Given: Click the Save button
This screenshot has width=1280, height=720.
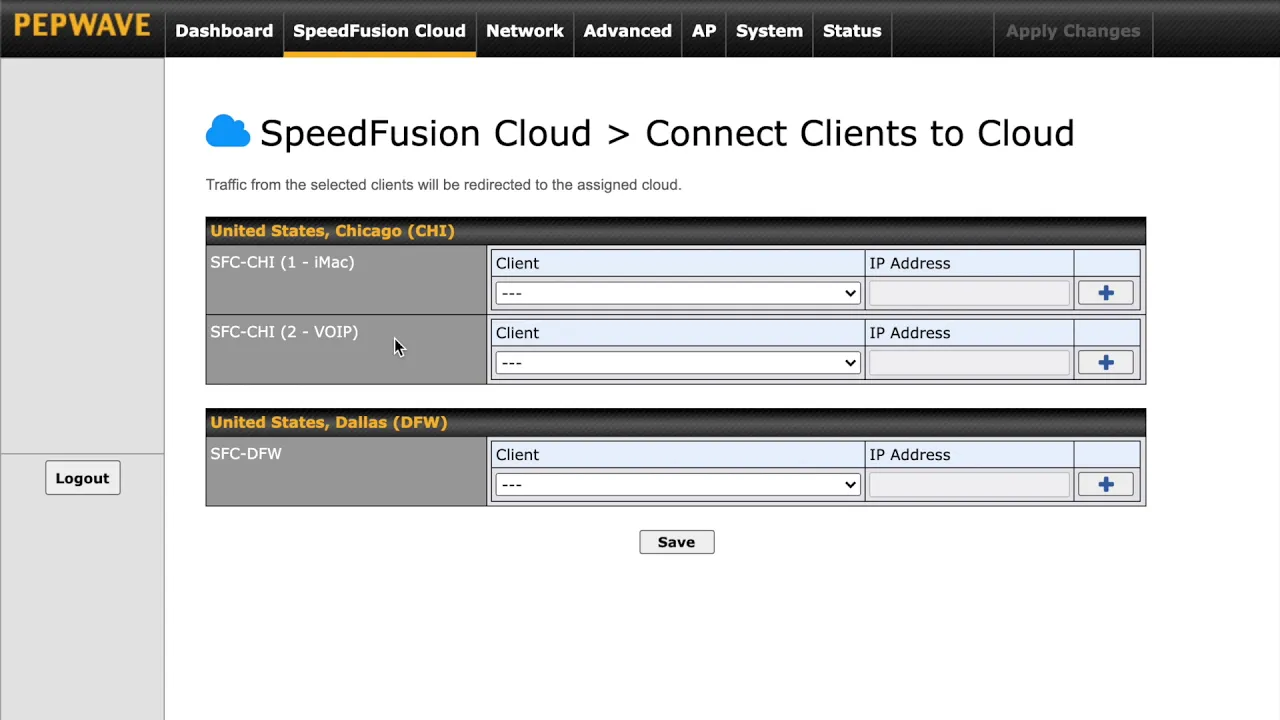Looking at the screenshot, I should pos(677,542).
